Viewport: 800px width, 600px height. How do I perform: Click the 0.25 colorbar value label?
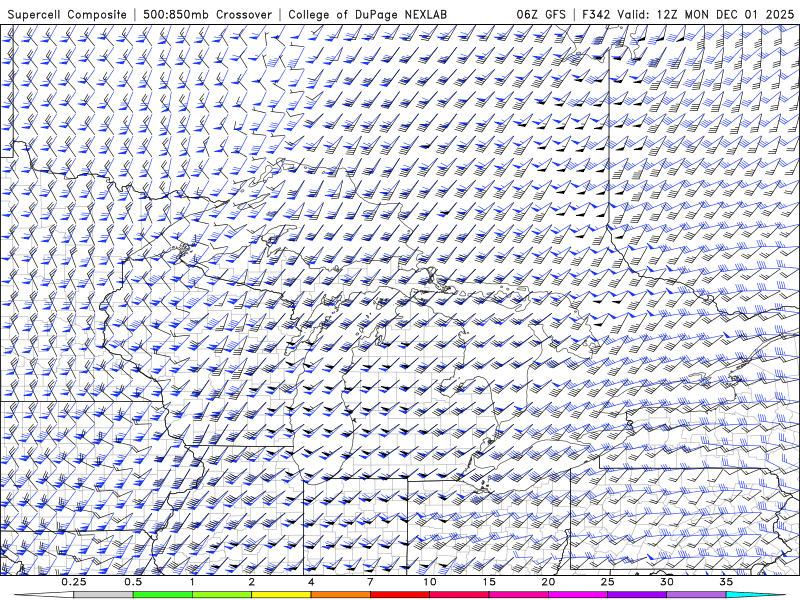[x=74, y=582]
